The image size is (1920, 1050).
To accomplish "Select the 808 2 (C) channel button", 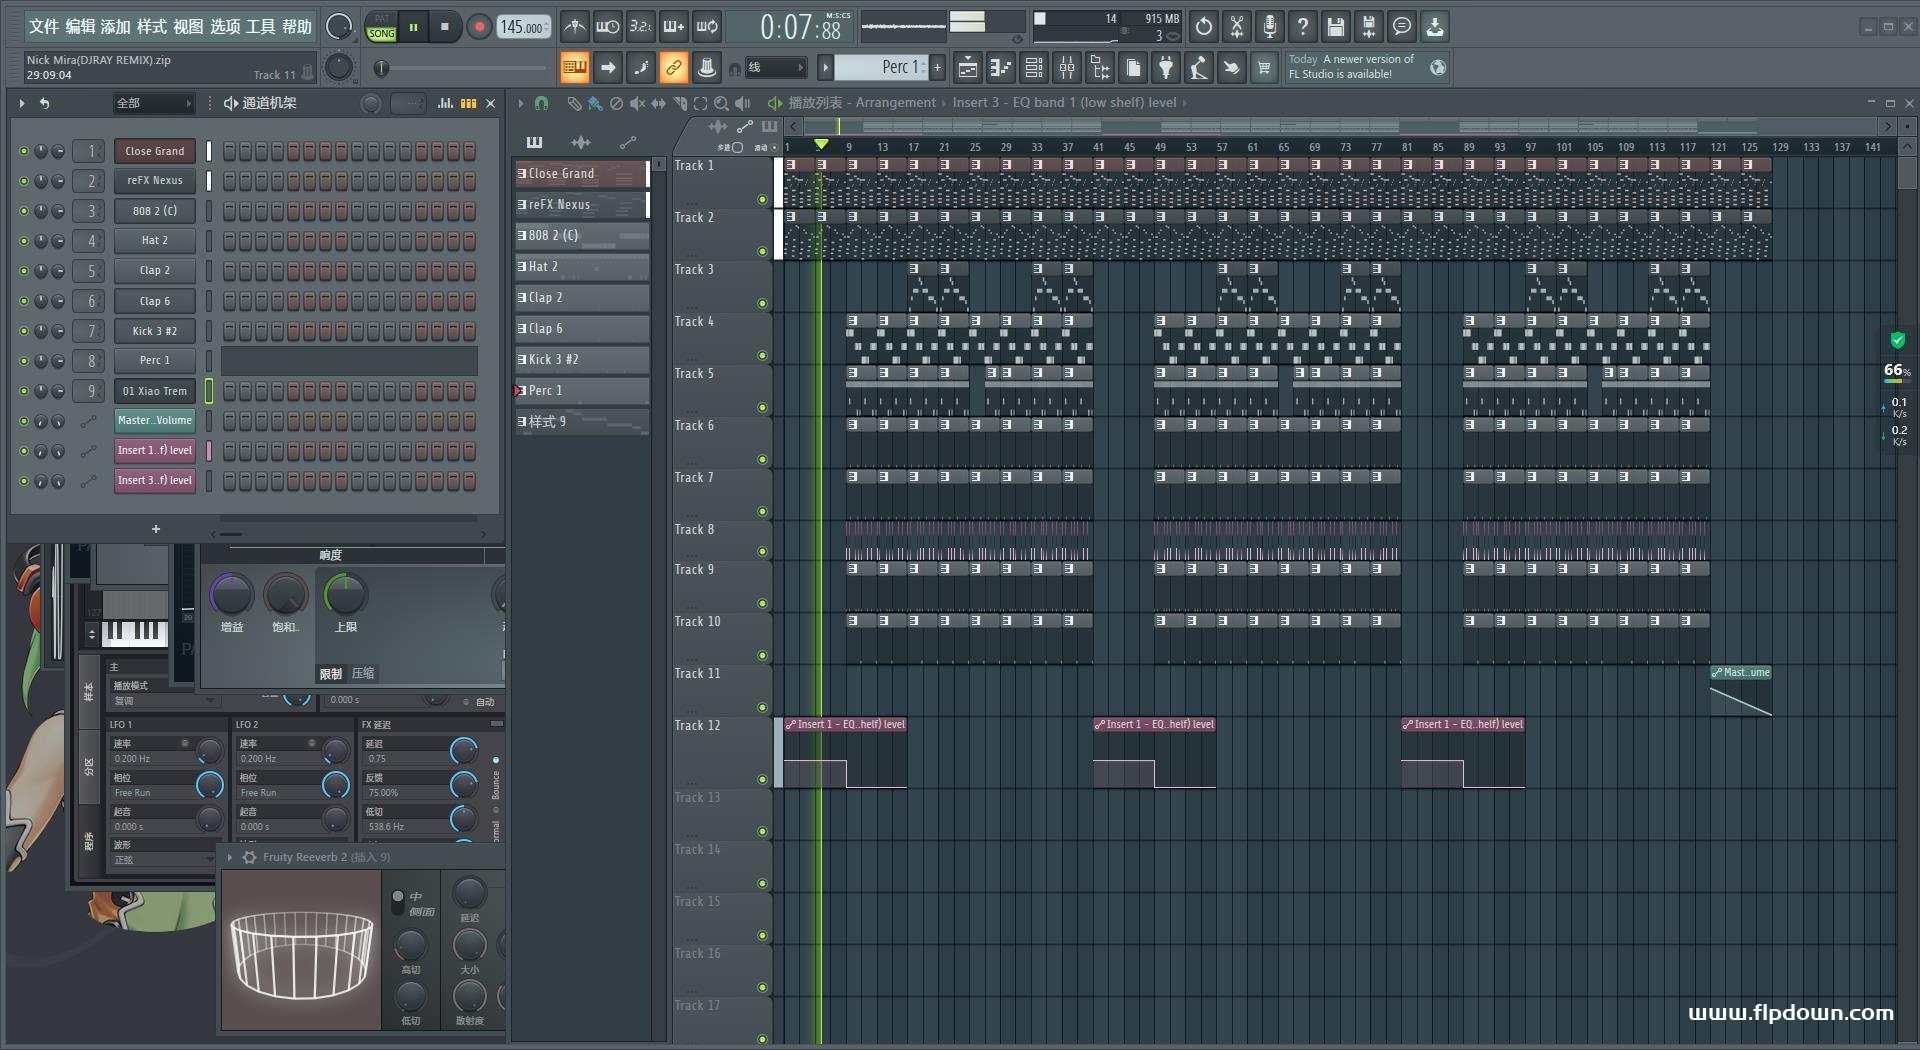I will (x=154, y=211).
